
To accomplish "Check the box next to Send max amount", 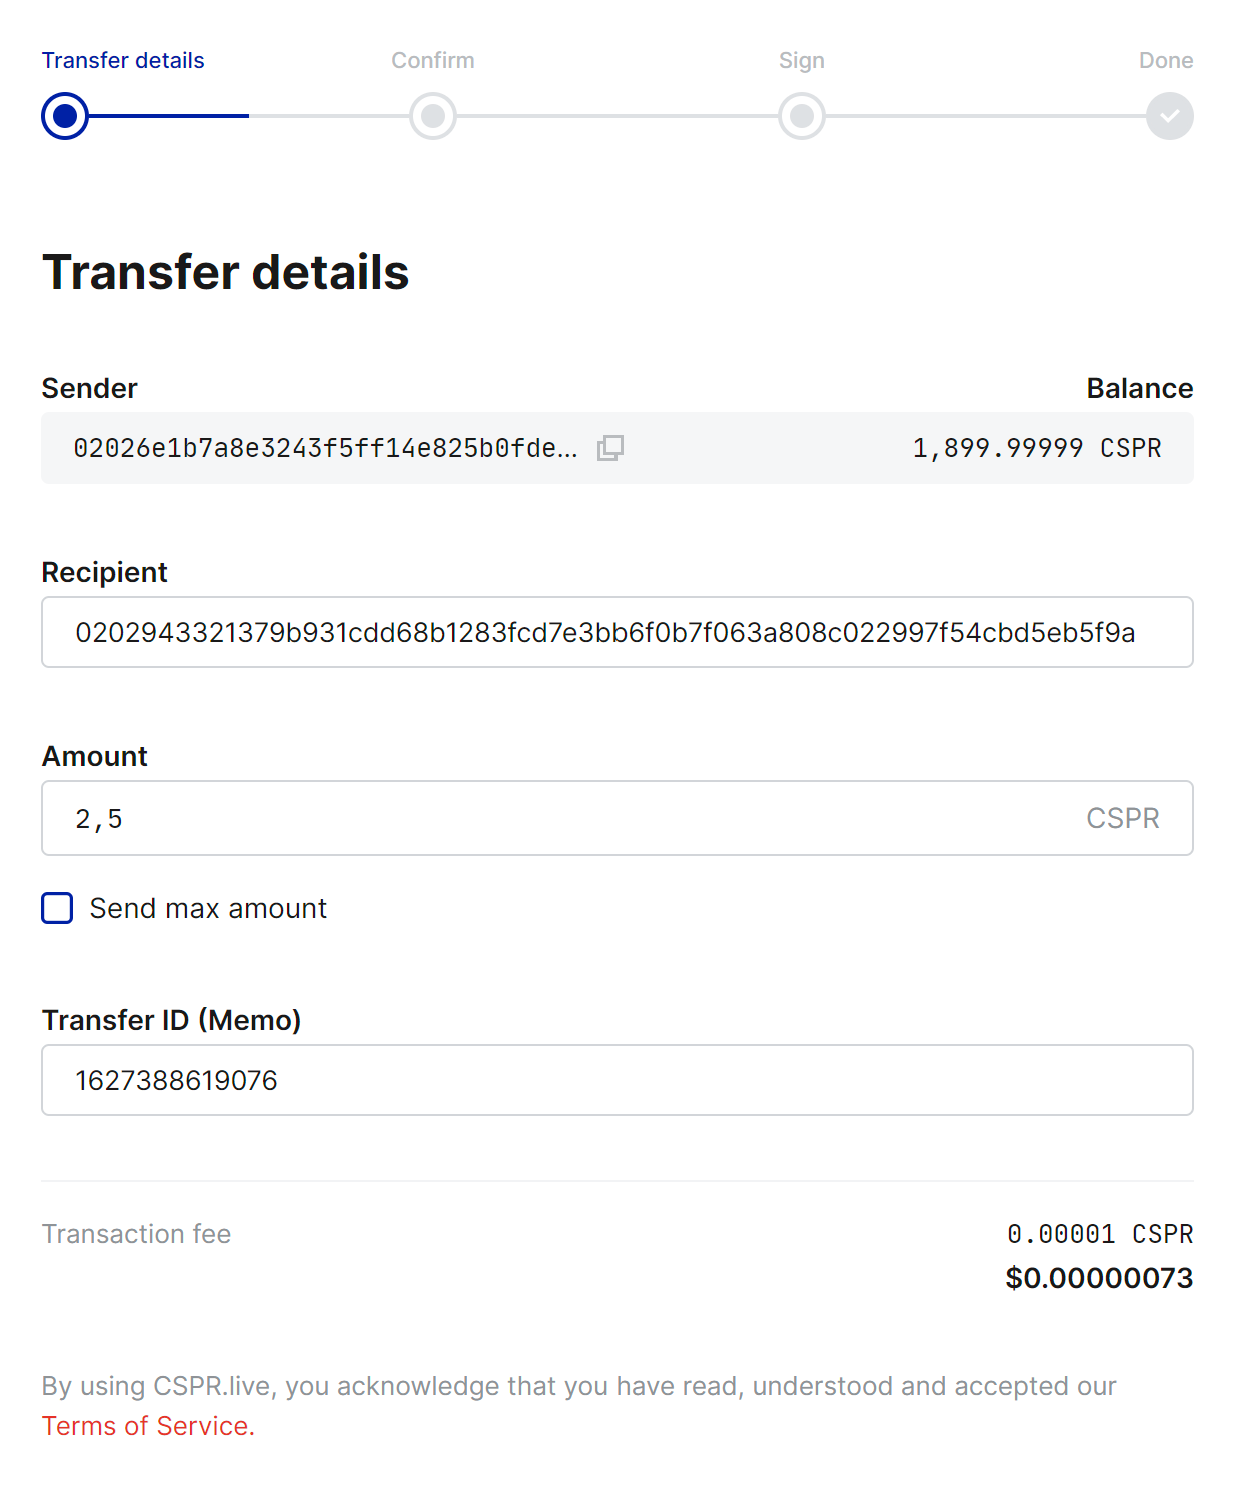I will coord(57,908).
